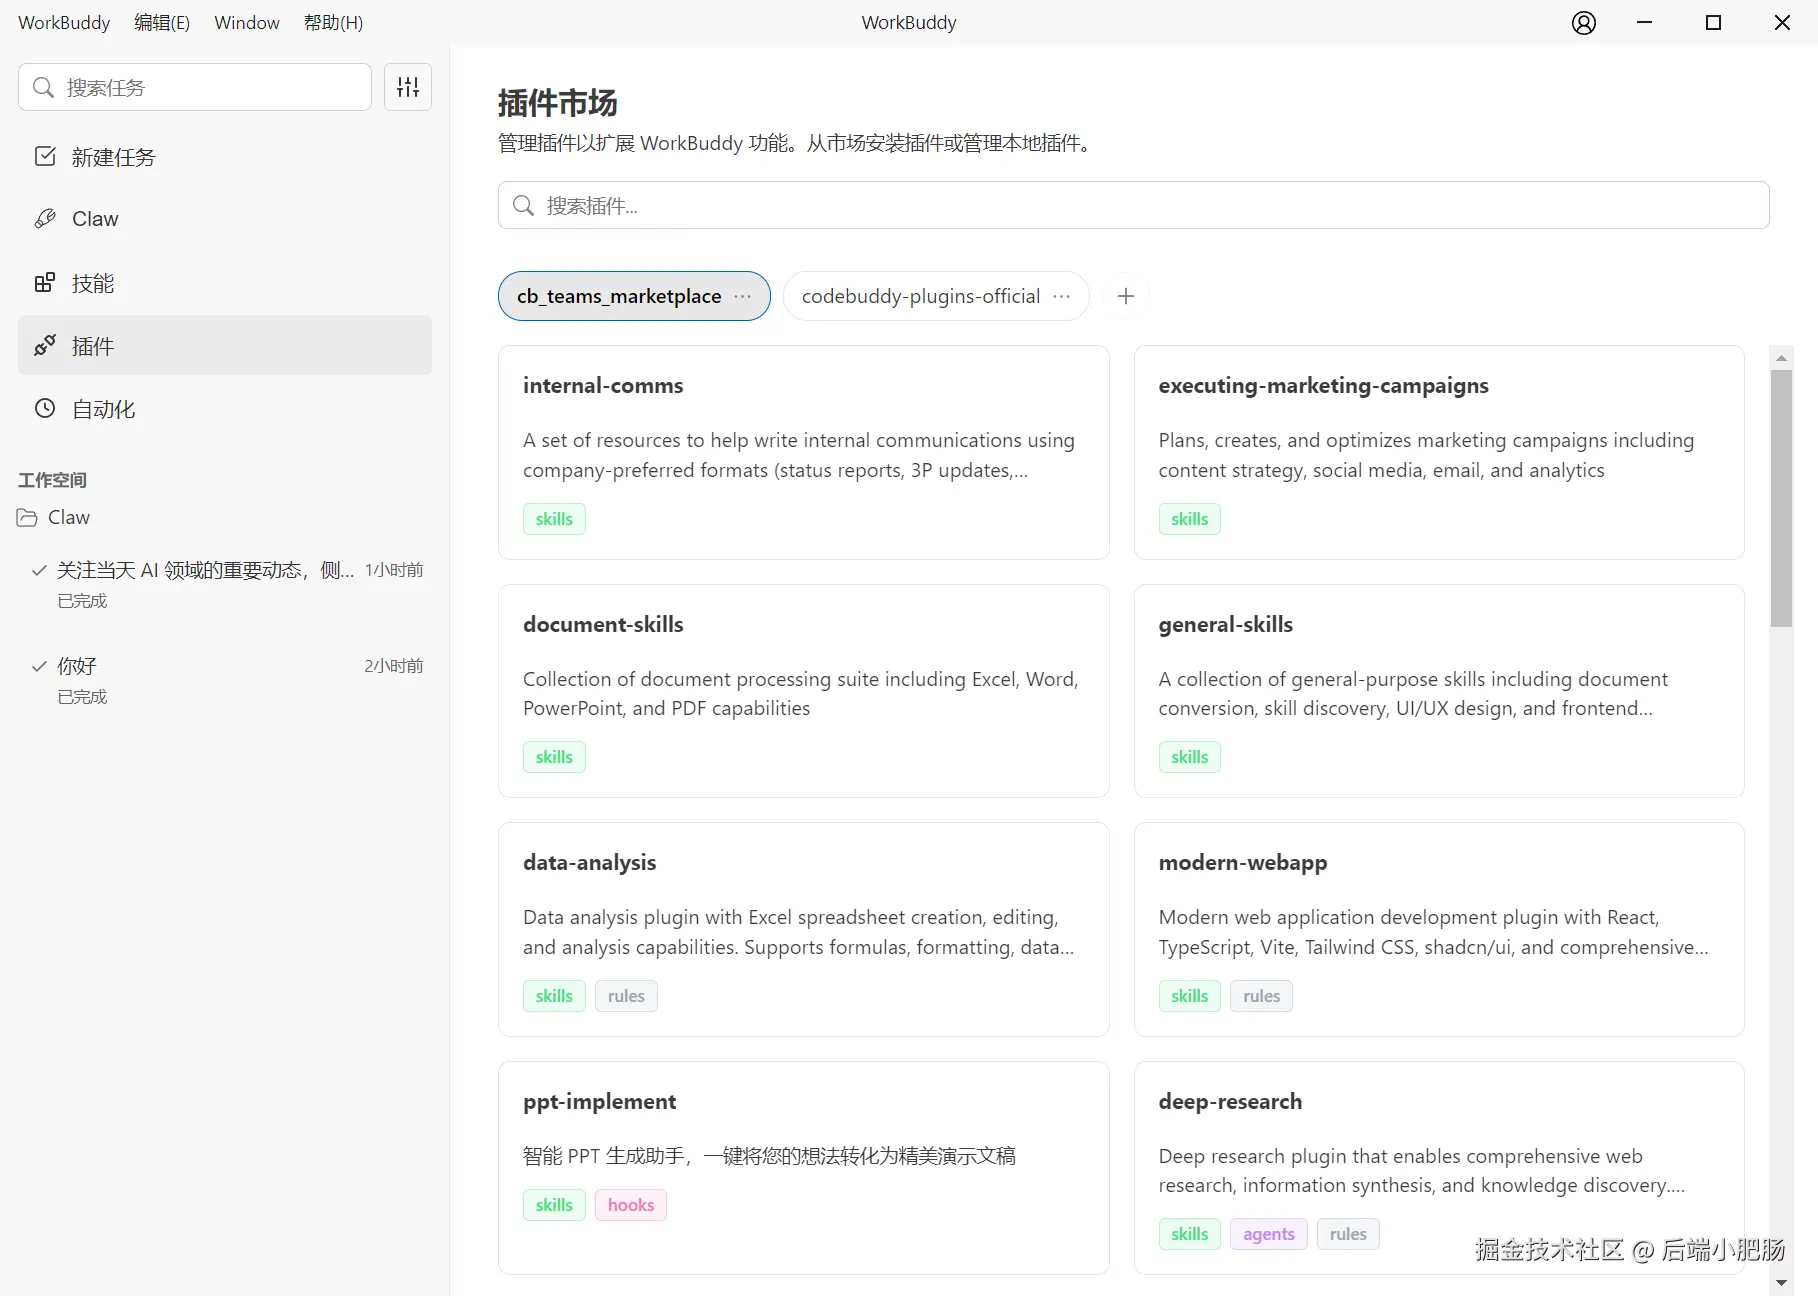
Task: Open Claw via its sidebar icon
Action: coord(45,219)
